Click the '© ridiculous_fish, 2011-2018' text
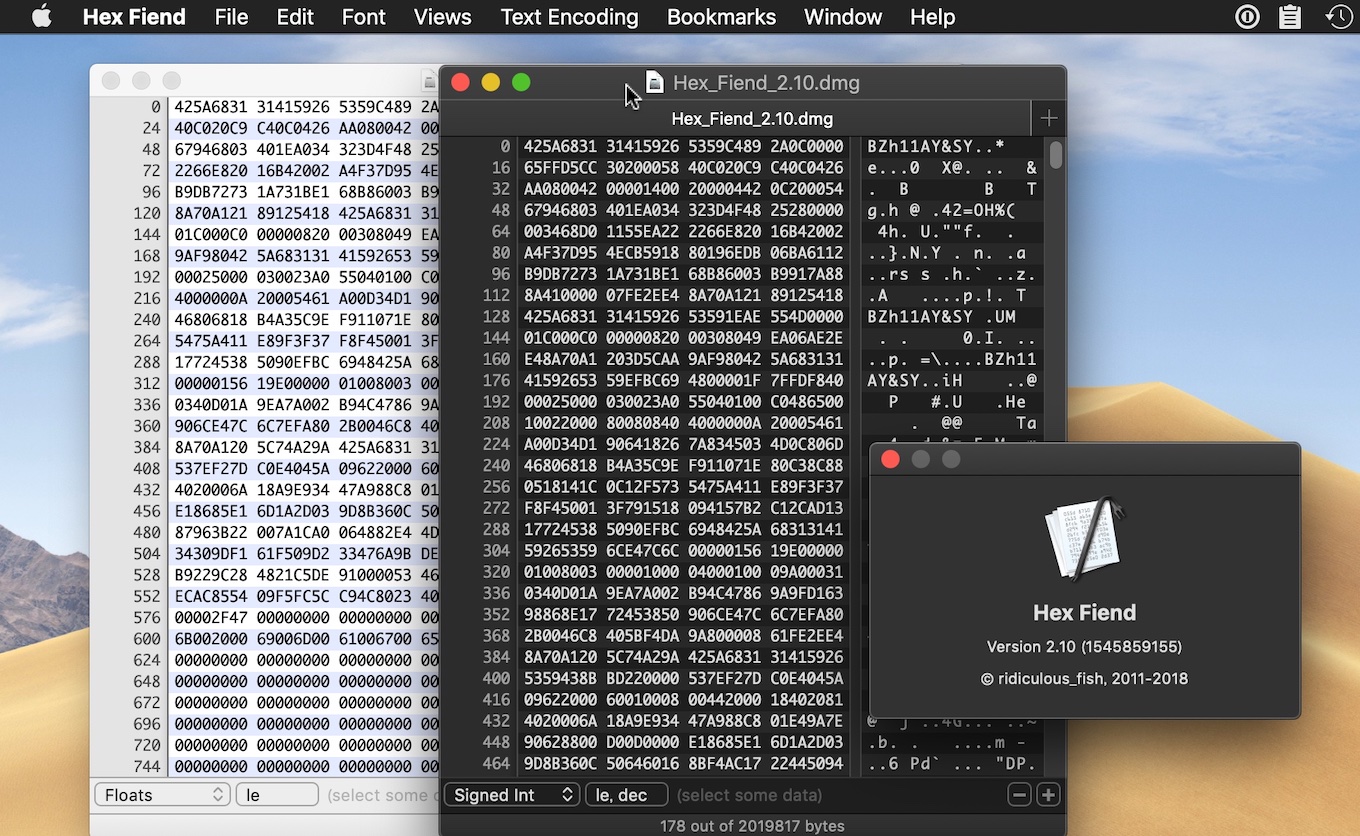 1084,679
